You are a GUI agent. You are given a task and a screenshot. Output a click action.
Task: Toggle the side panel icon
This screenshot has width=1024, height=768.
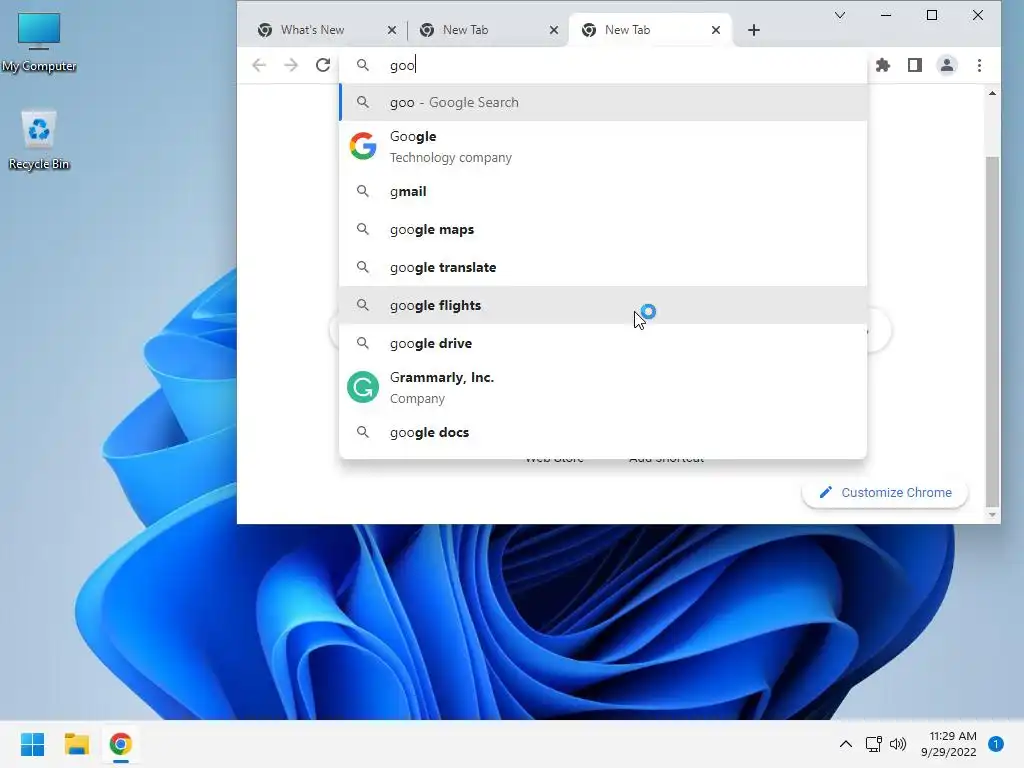[915, 65]
